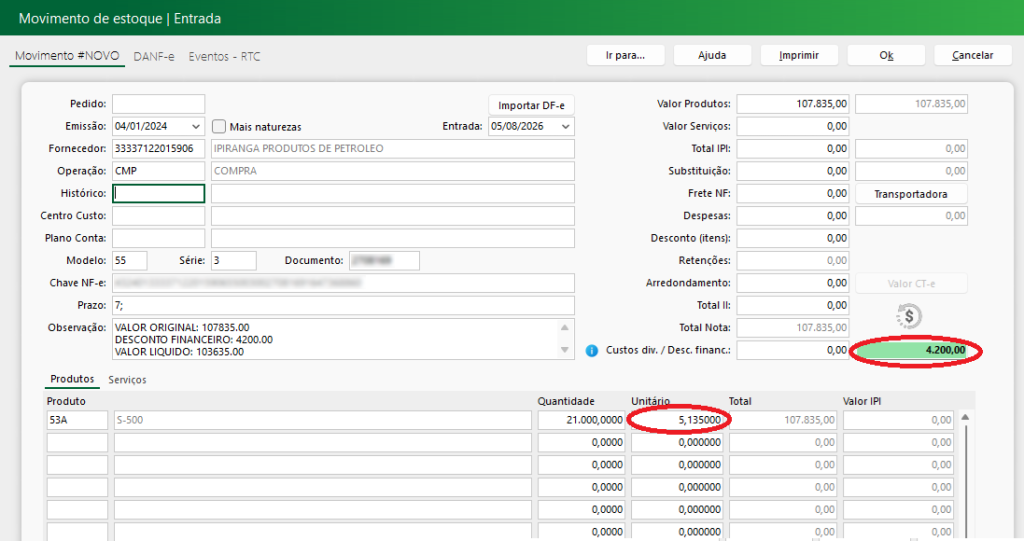Image resolution: width=1024 pixels, height=541 pixels.
Task: Open the Emissão date dropdown
Action: click(x=195, y=126)
